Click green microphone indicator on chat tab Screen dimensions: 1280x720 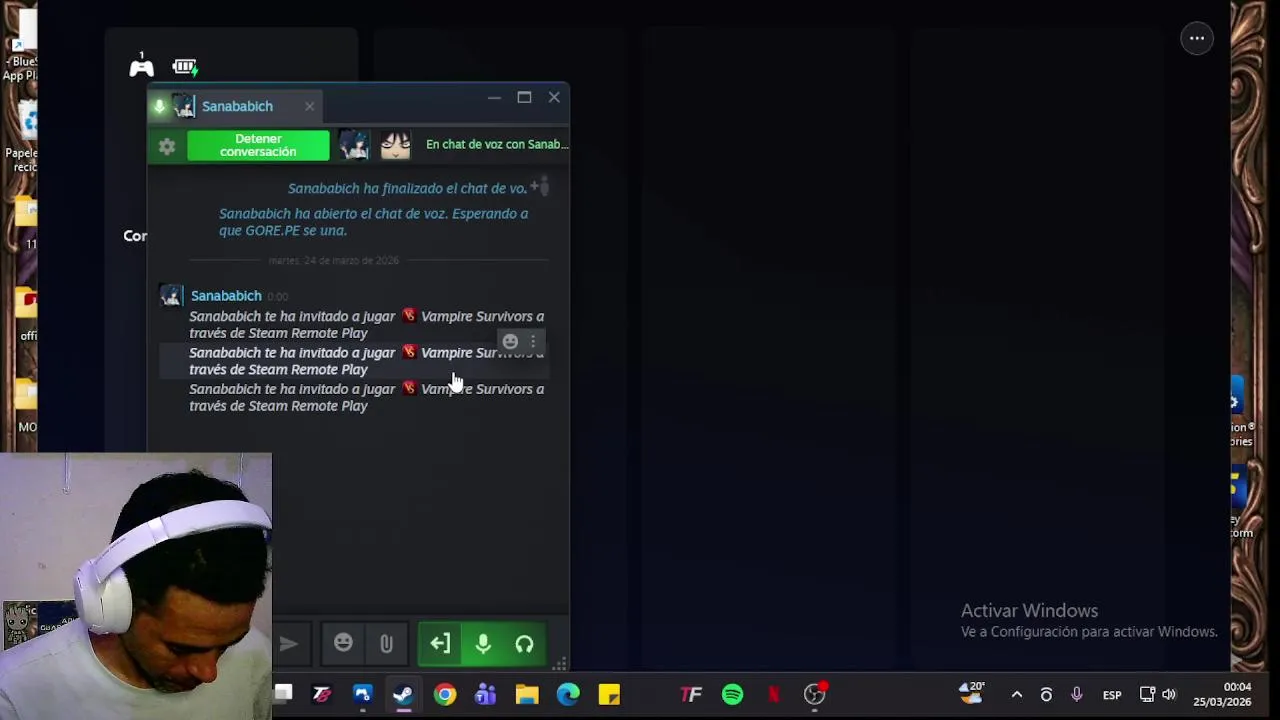click(x=159, y=106)
